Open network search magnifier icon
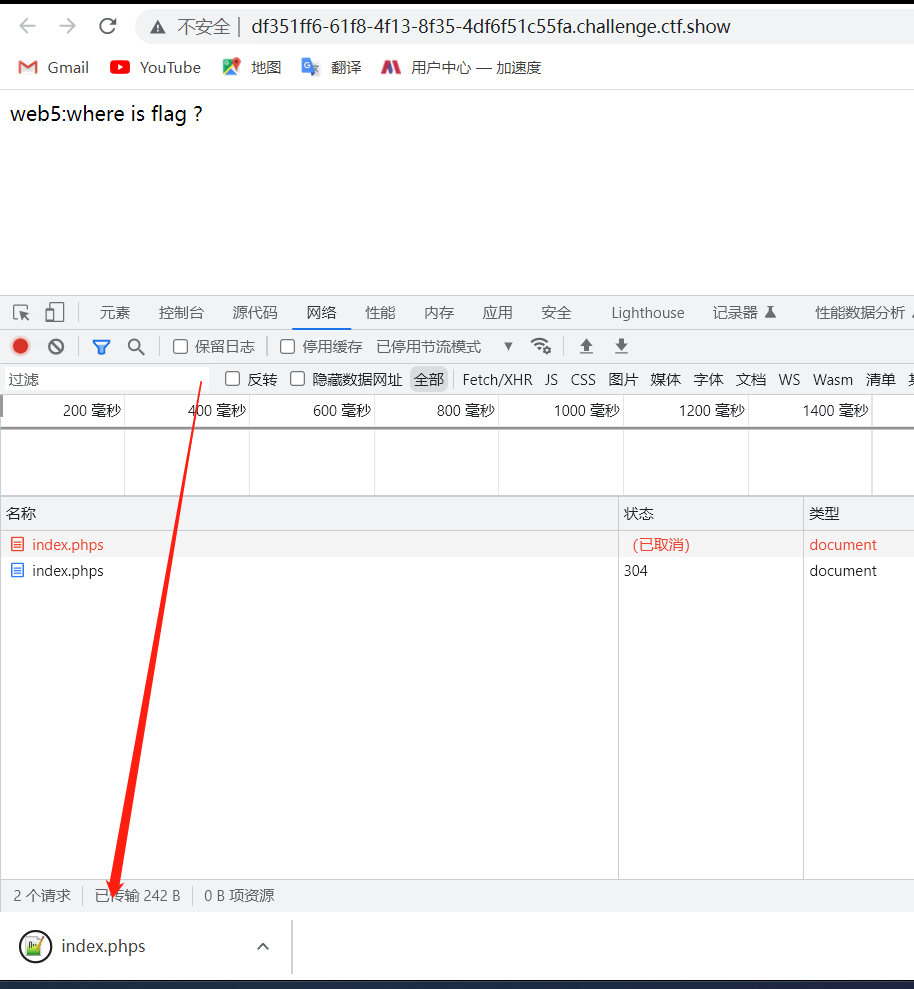The image size is (914, 989). [136, 346]
